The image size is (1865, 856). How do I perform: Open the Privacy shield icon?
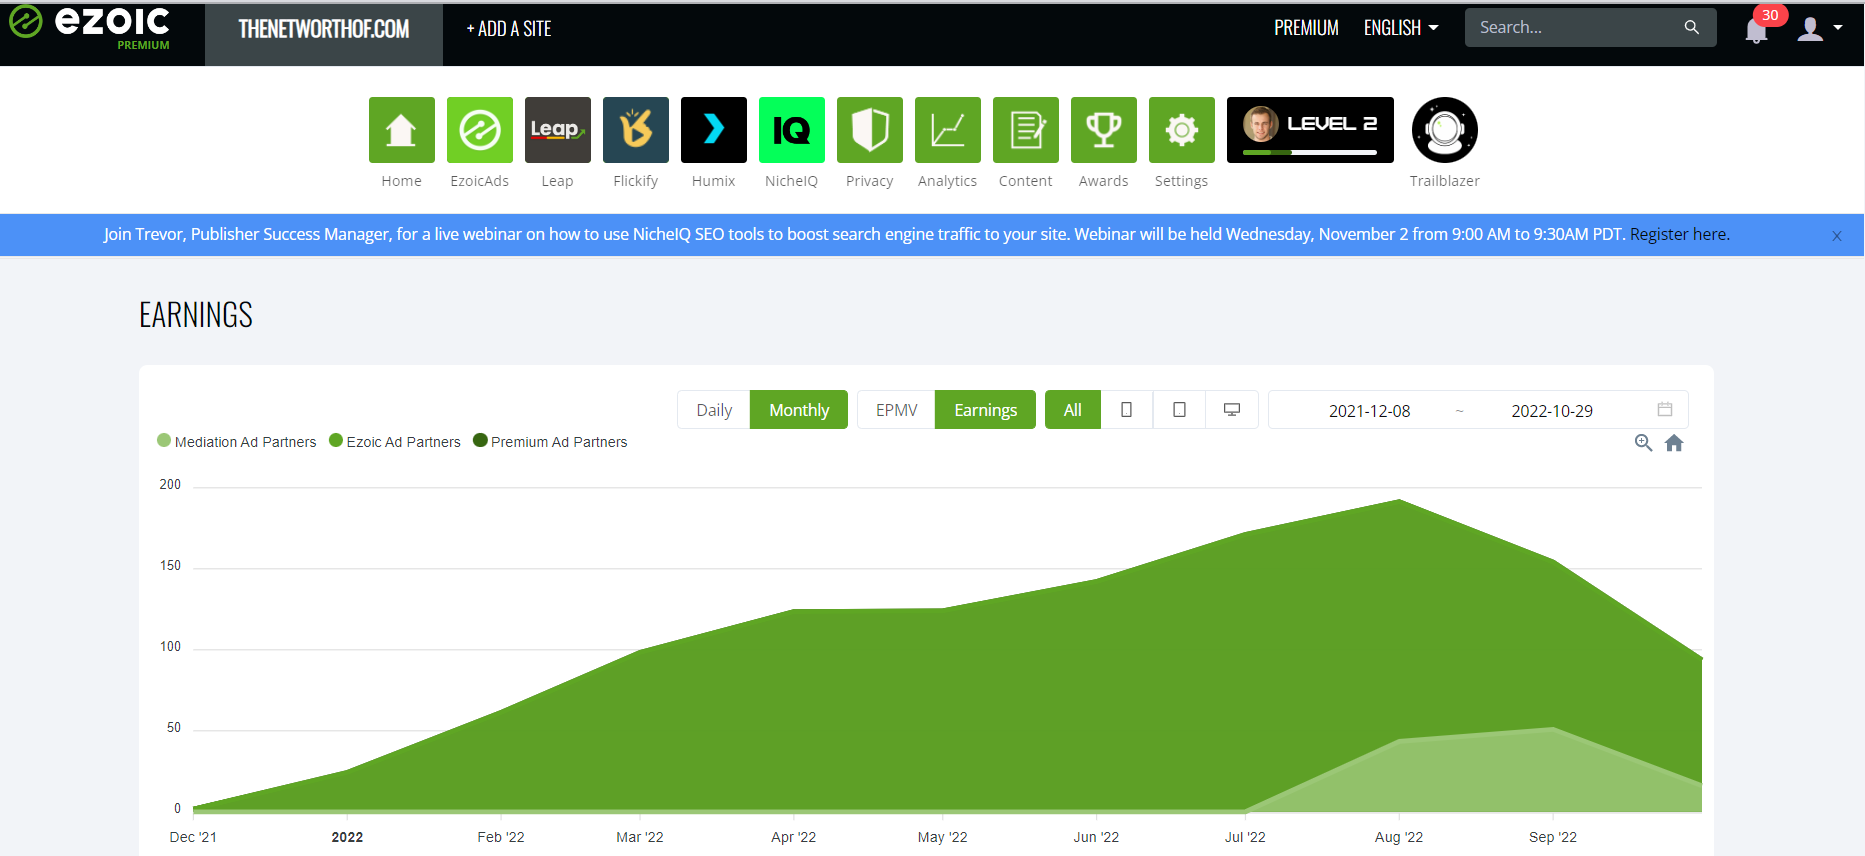(x=869, y=130)
